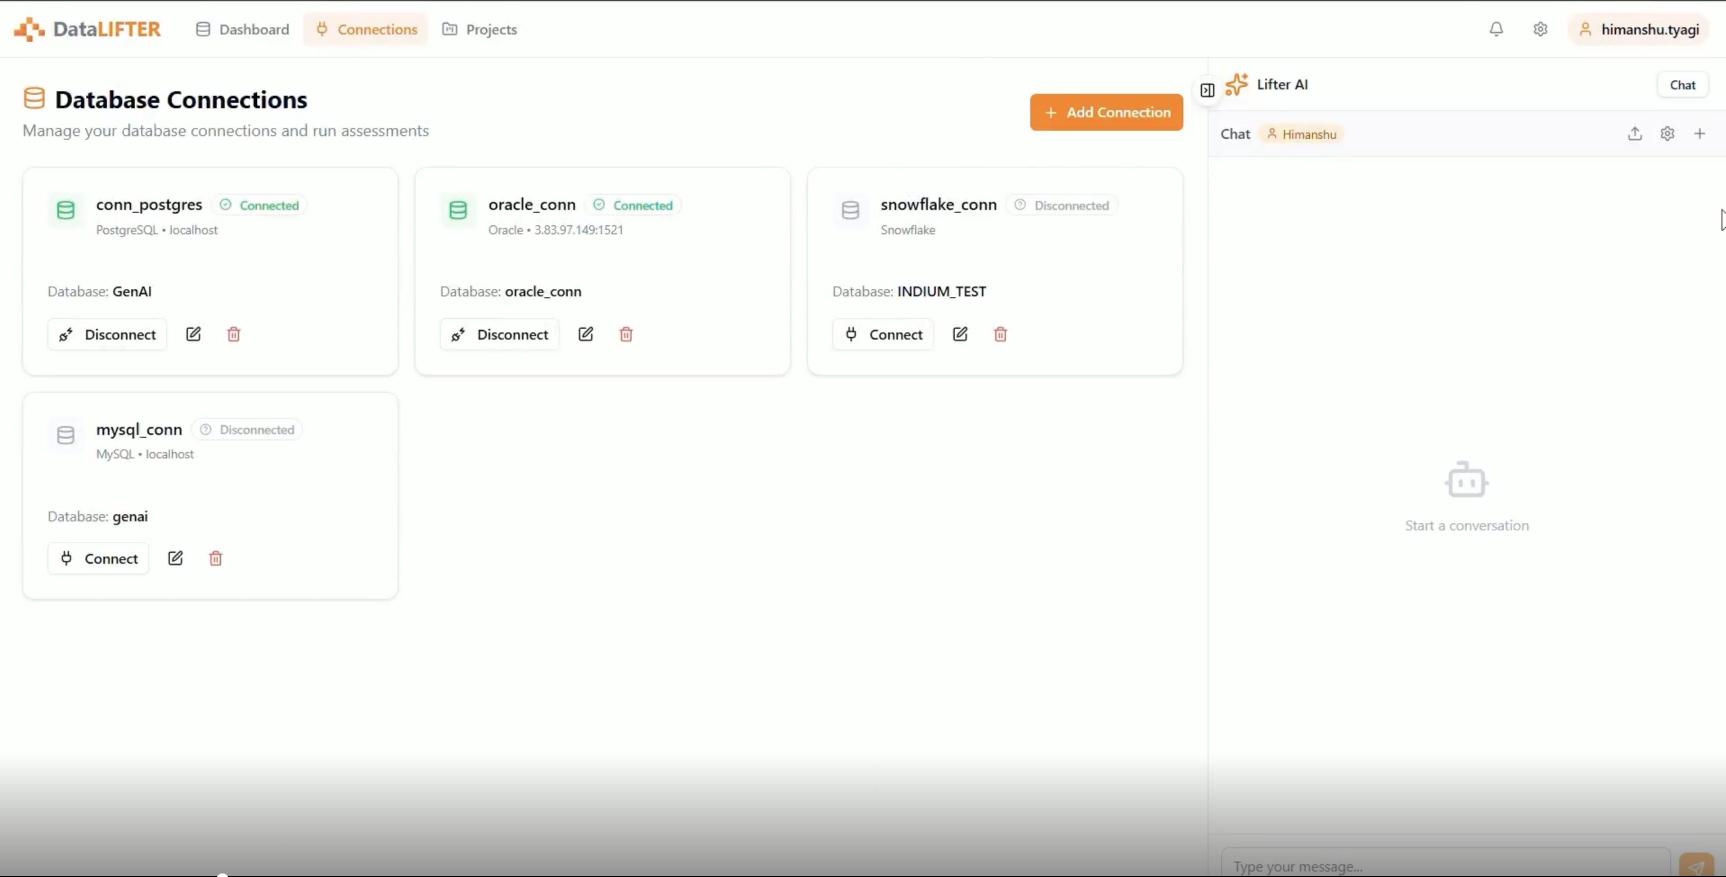Viewport: 1726px width, 877px height.
Task: Click the snowflake_conn connection name
Action: point(939,205)
